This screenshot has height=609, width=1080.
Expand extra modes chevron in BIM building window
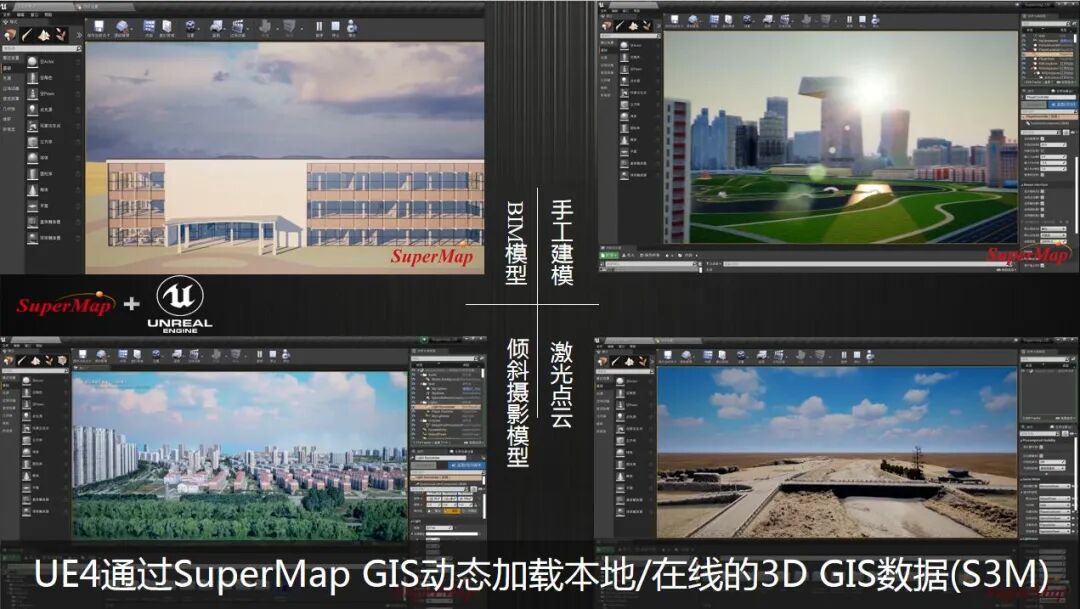tap(79, 35)
